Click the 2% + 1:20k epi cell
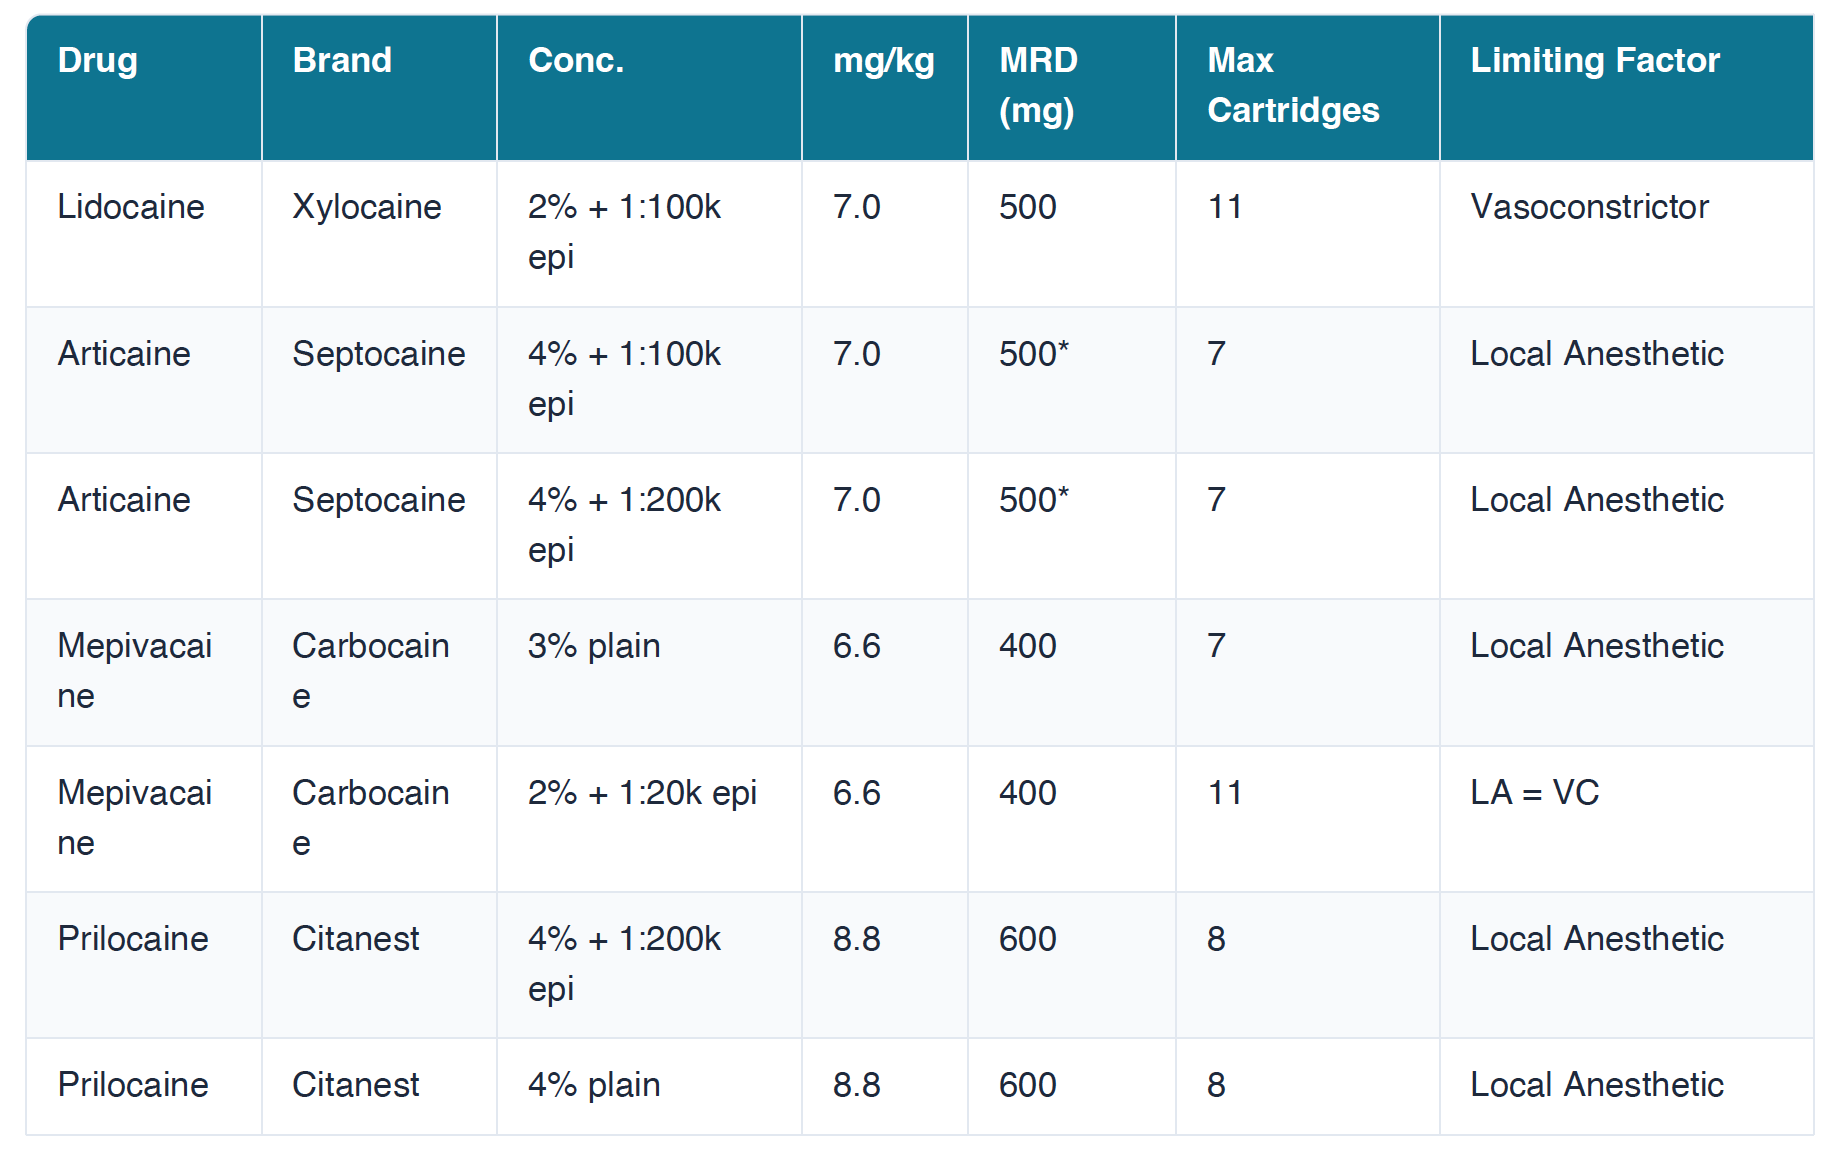This screenshot has width=1840, height=1154. [642, 793]
